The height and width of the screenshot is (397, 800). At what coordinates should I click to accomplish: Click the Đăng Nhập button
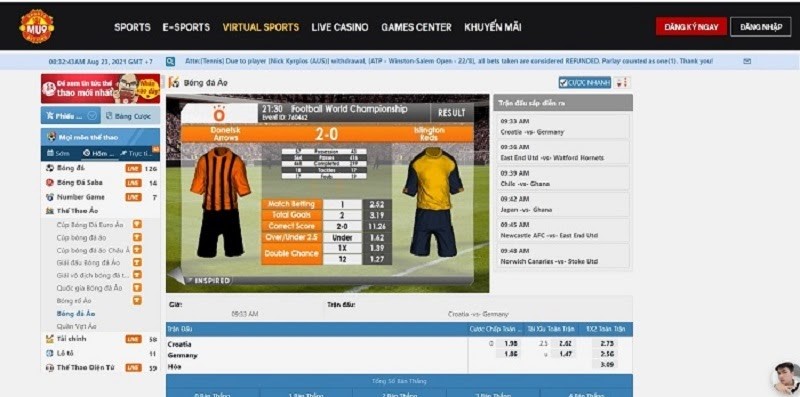pos(761,27)
